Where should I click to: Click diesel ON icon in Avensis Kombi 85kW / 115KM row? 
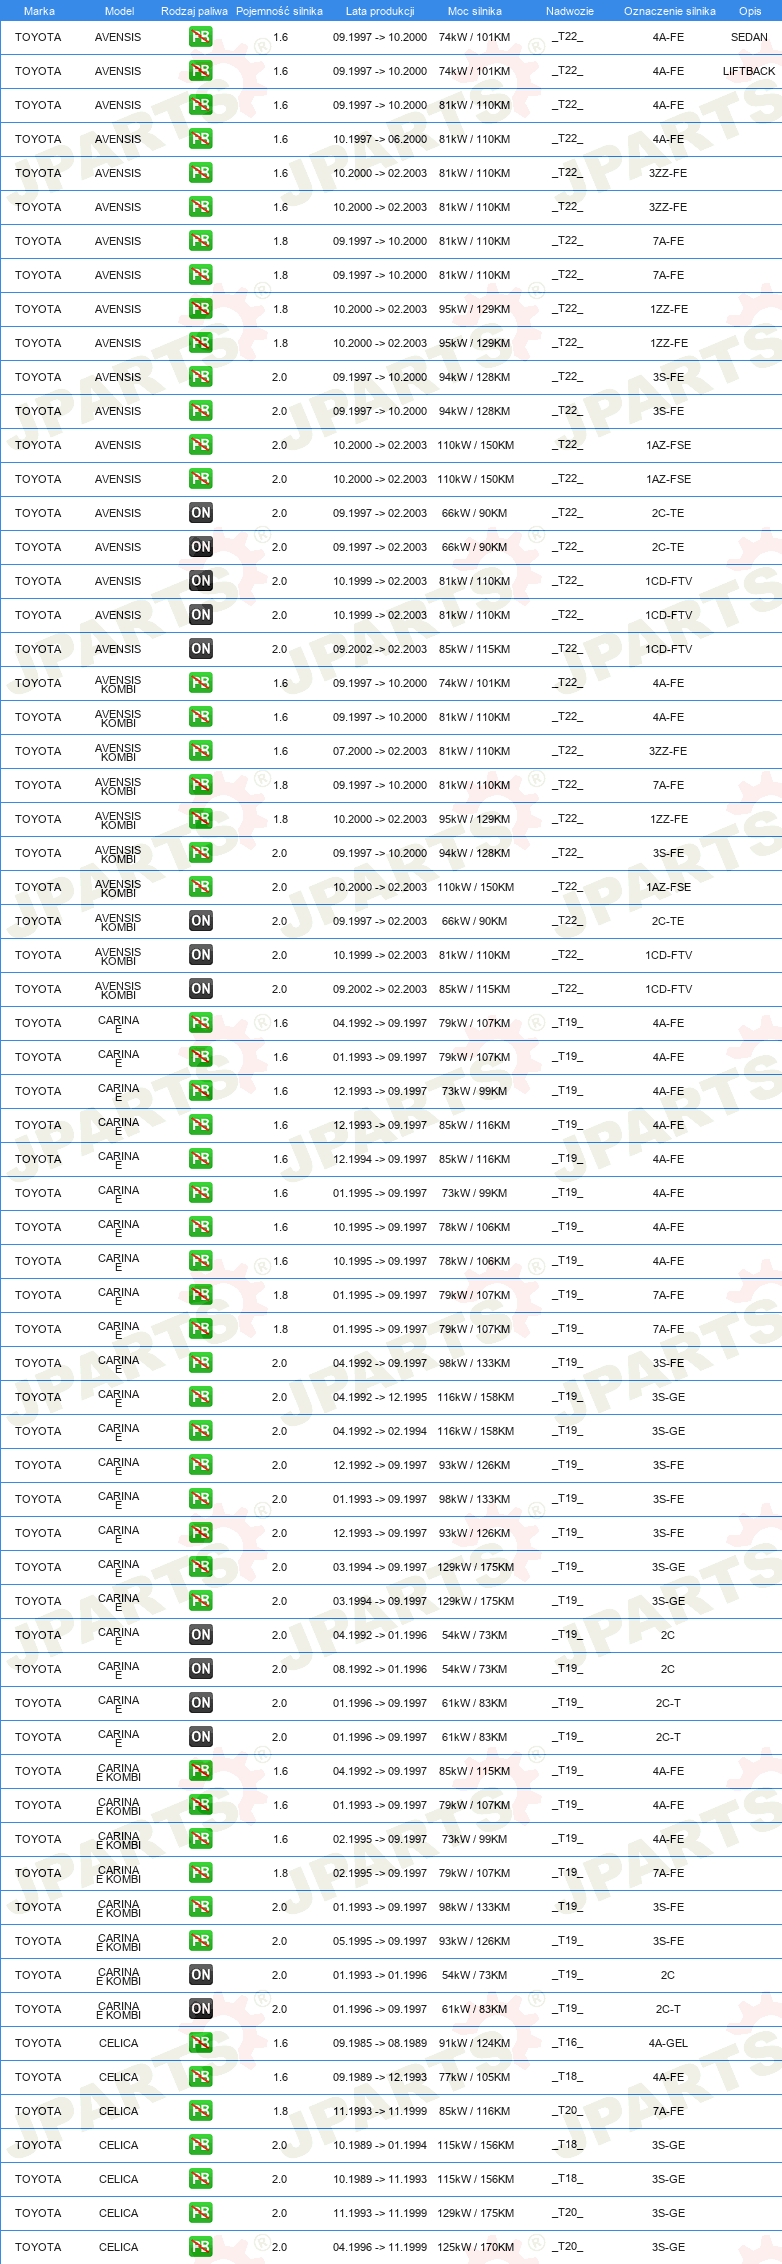coord(201,989)
